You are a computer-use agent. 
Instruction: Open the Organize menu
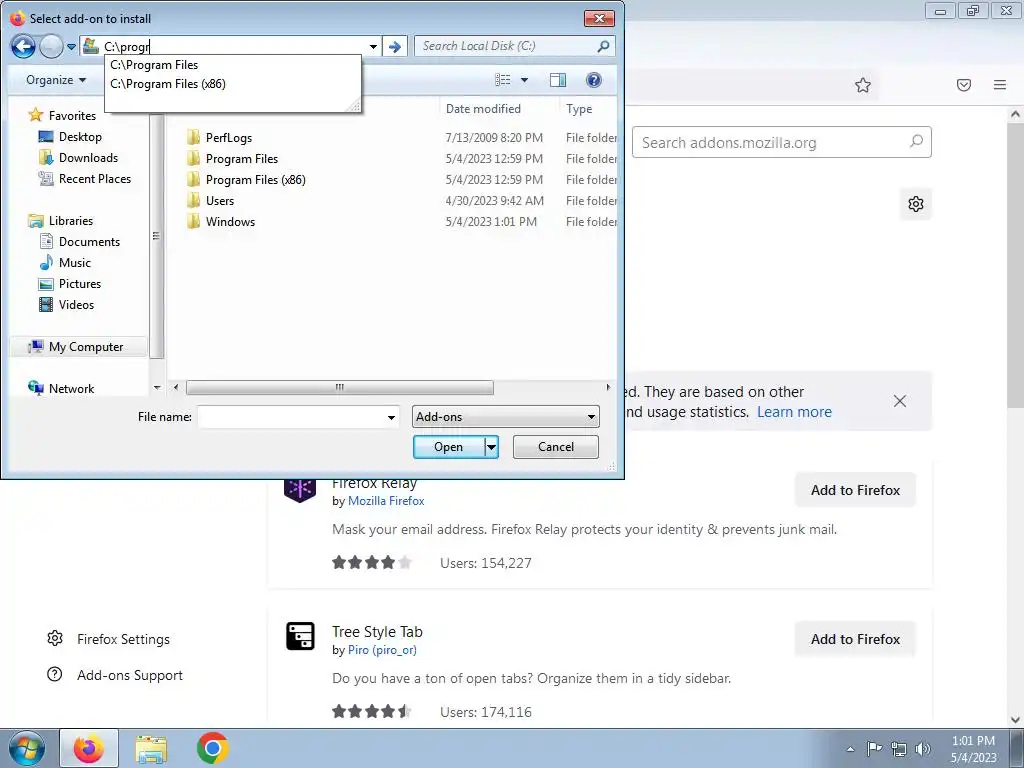click(56, 80)
